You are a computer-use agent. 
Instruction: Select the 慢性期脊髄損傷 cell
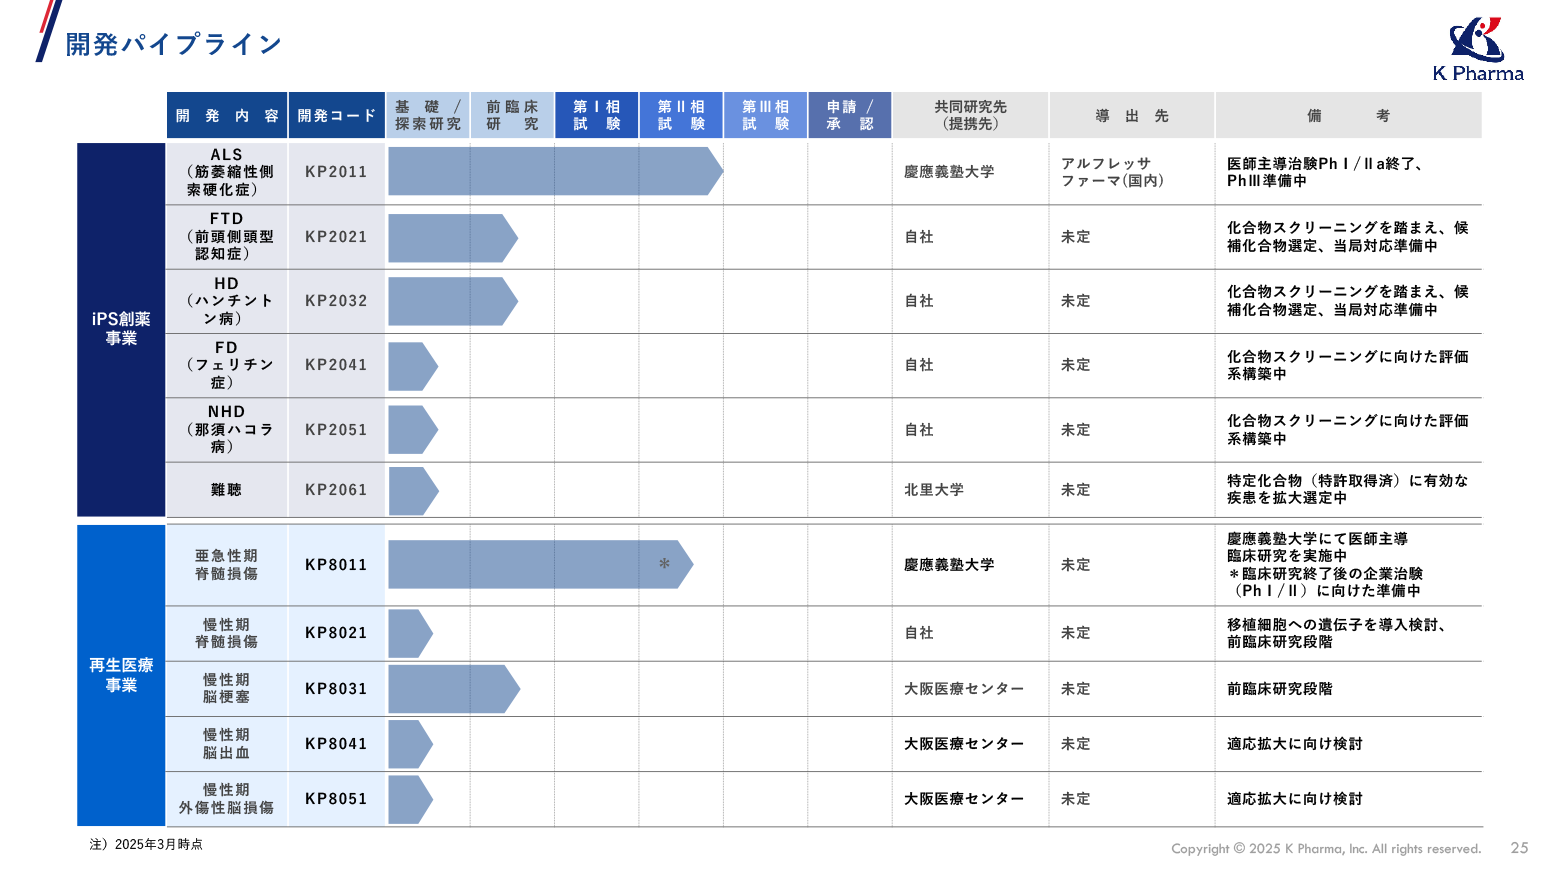coord(227,633)
